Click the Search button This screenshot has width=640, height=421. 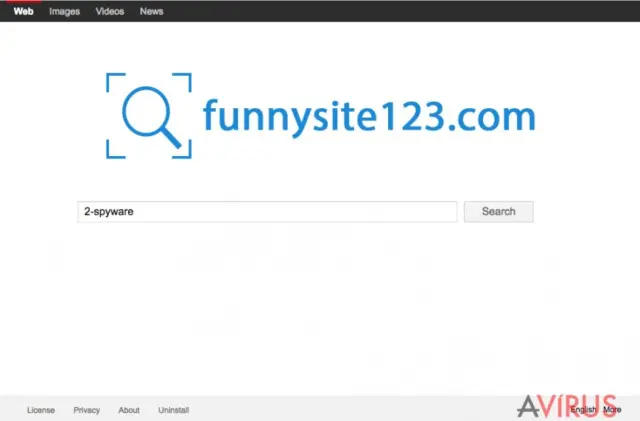point(498,212)
